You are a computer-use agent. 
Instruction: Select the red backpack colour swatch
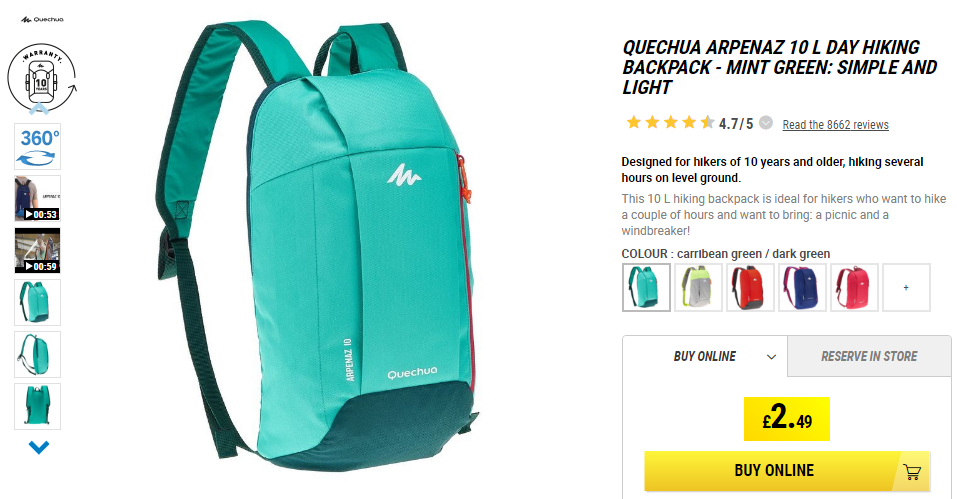[750, 287]
